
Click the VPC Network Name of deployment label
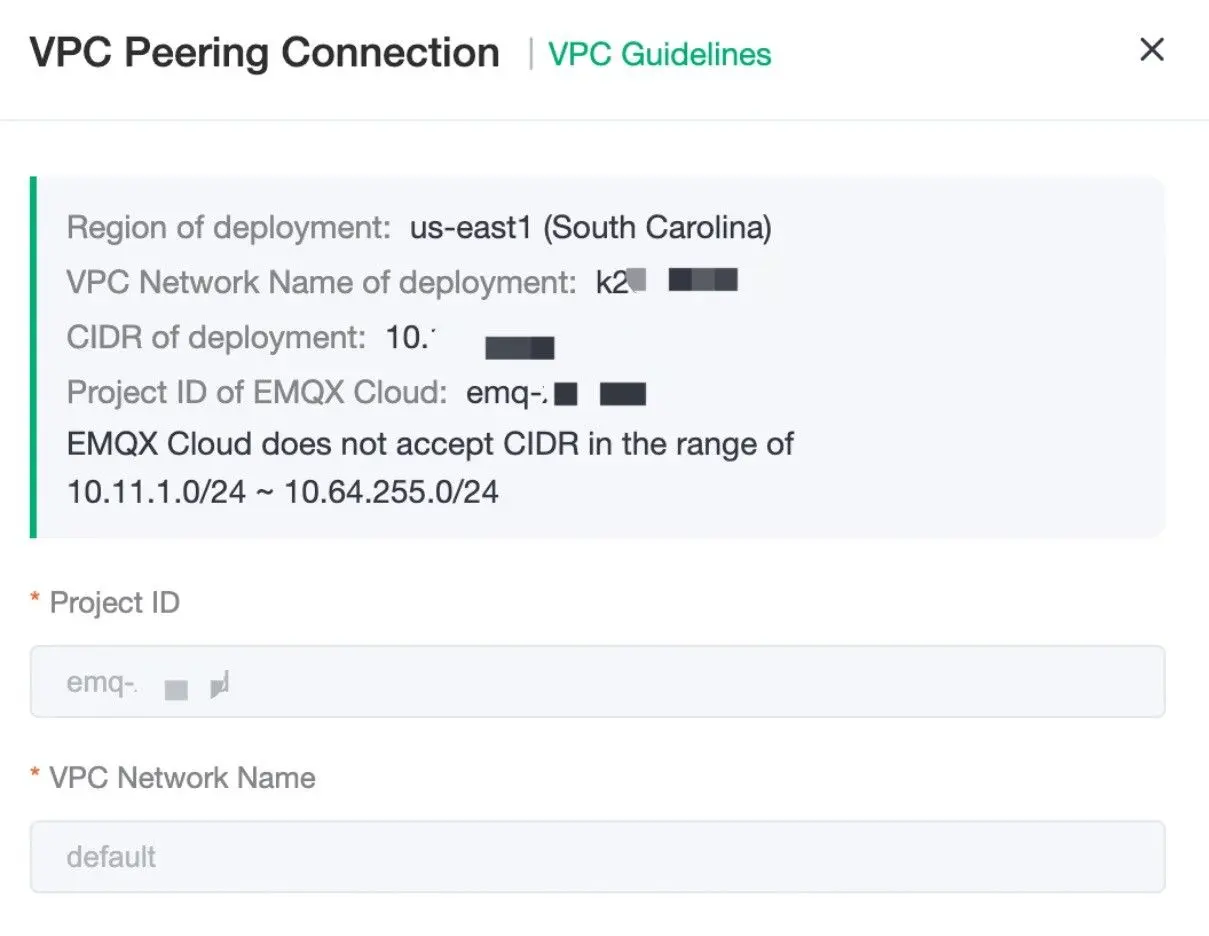(320, 283)
